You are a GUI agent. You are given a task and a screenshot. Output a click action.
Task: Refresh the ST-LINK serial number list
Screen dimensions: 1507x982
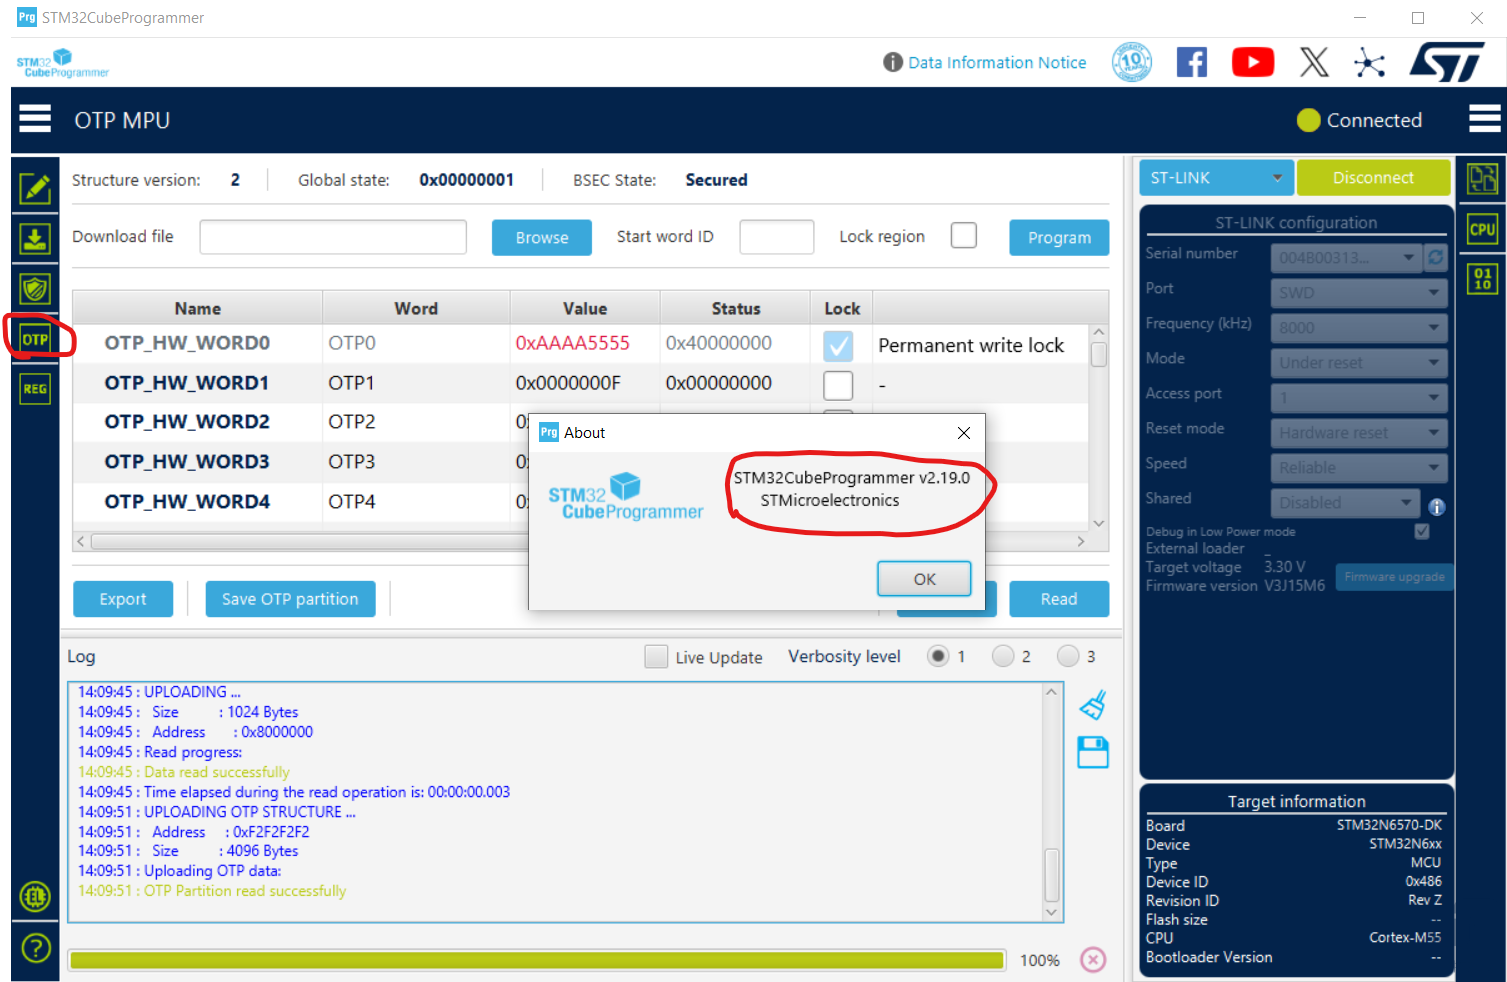click(1436, 257)
